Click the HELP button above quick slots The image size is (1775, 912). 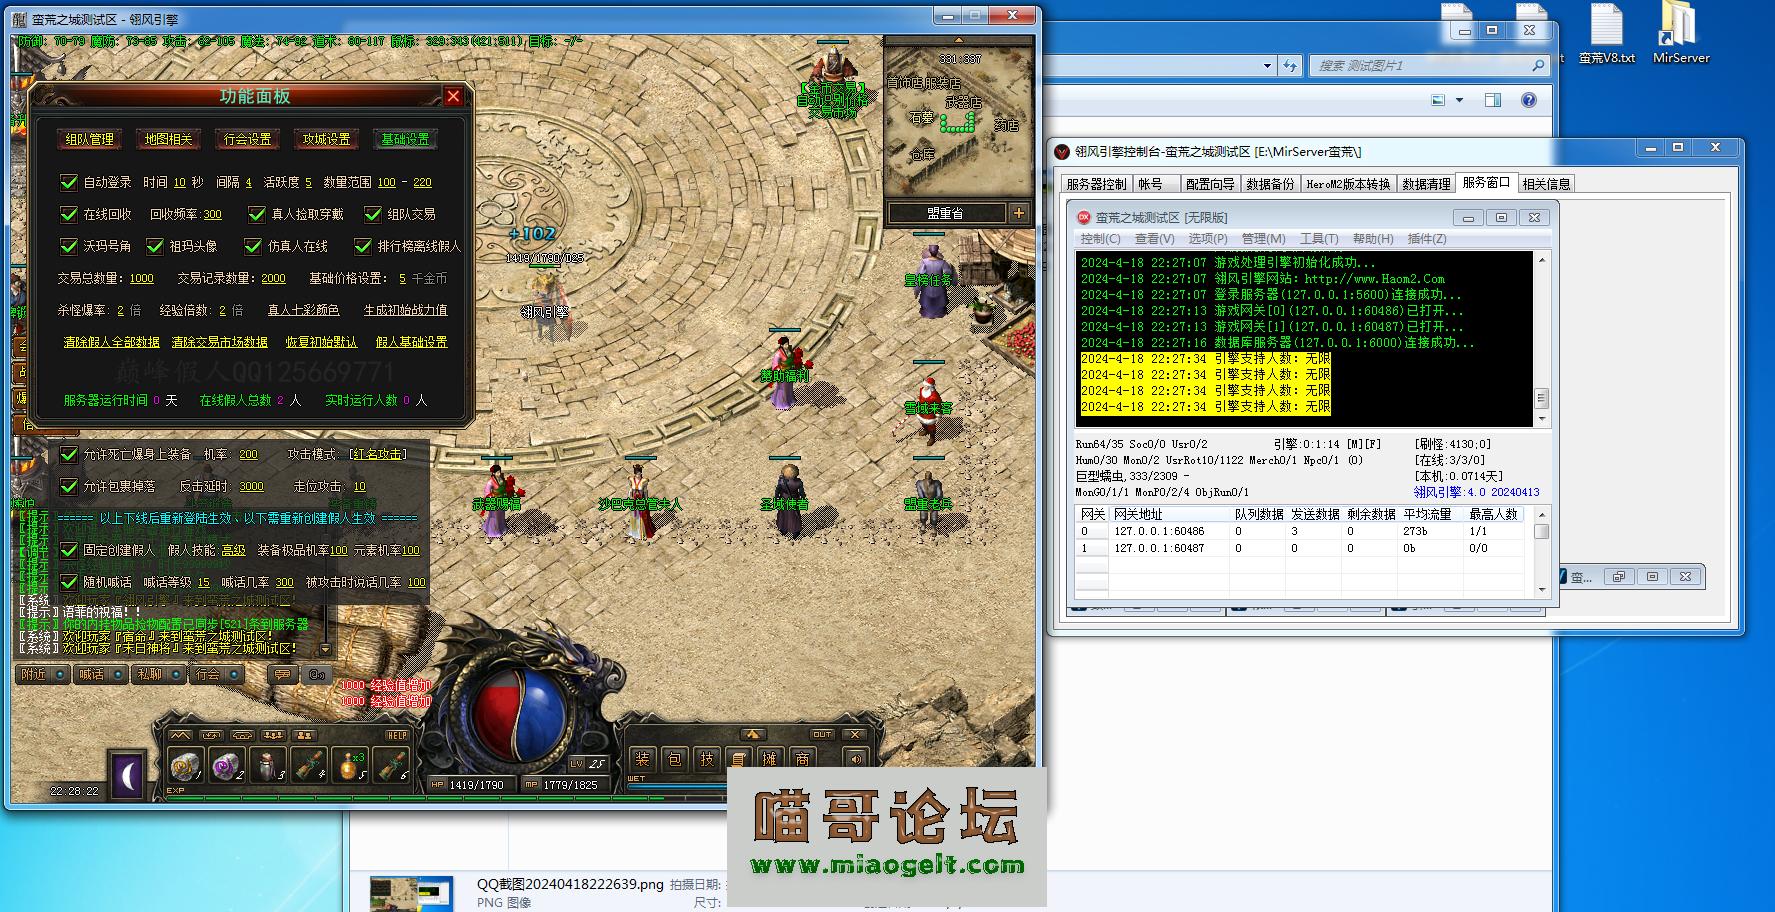[397, 735]
